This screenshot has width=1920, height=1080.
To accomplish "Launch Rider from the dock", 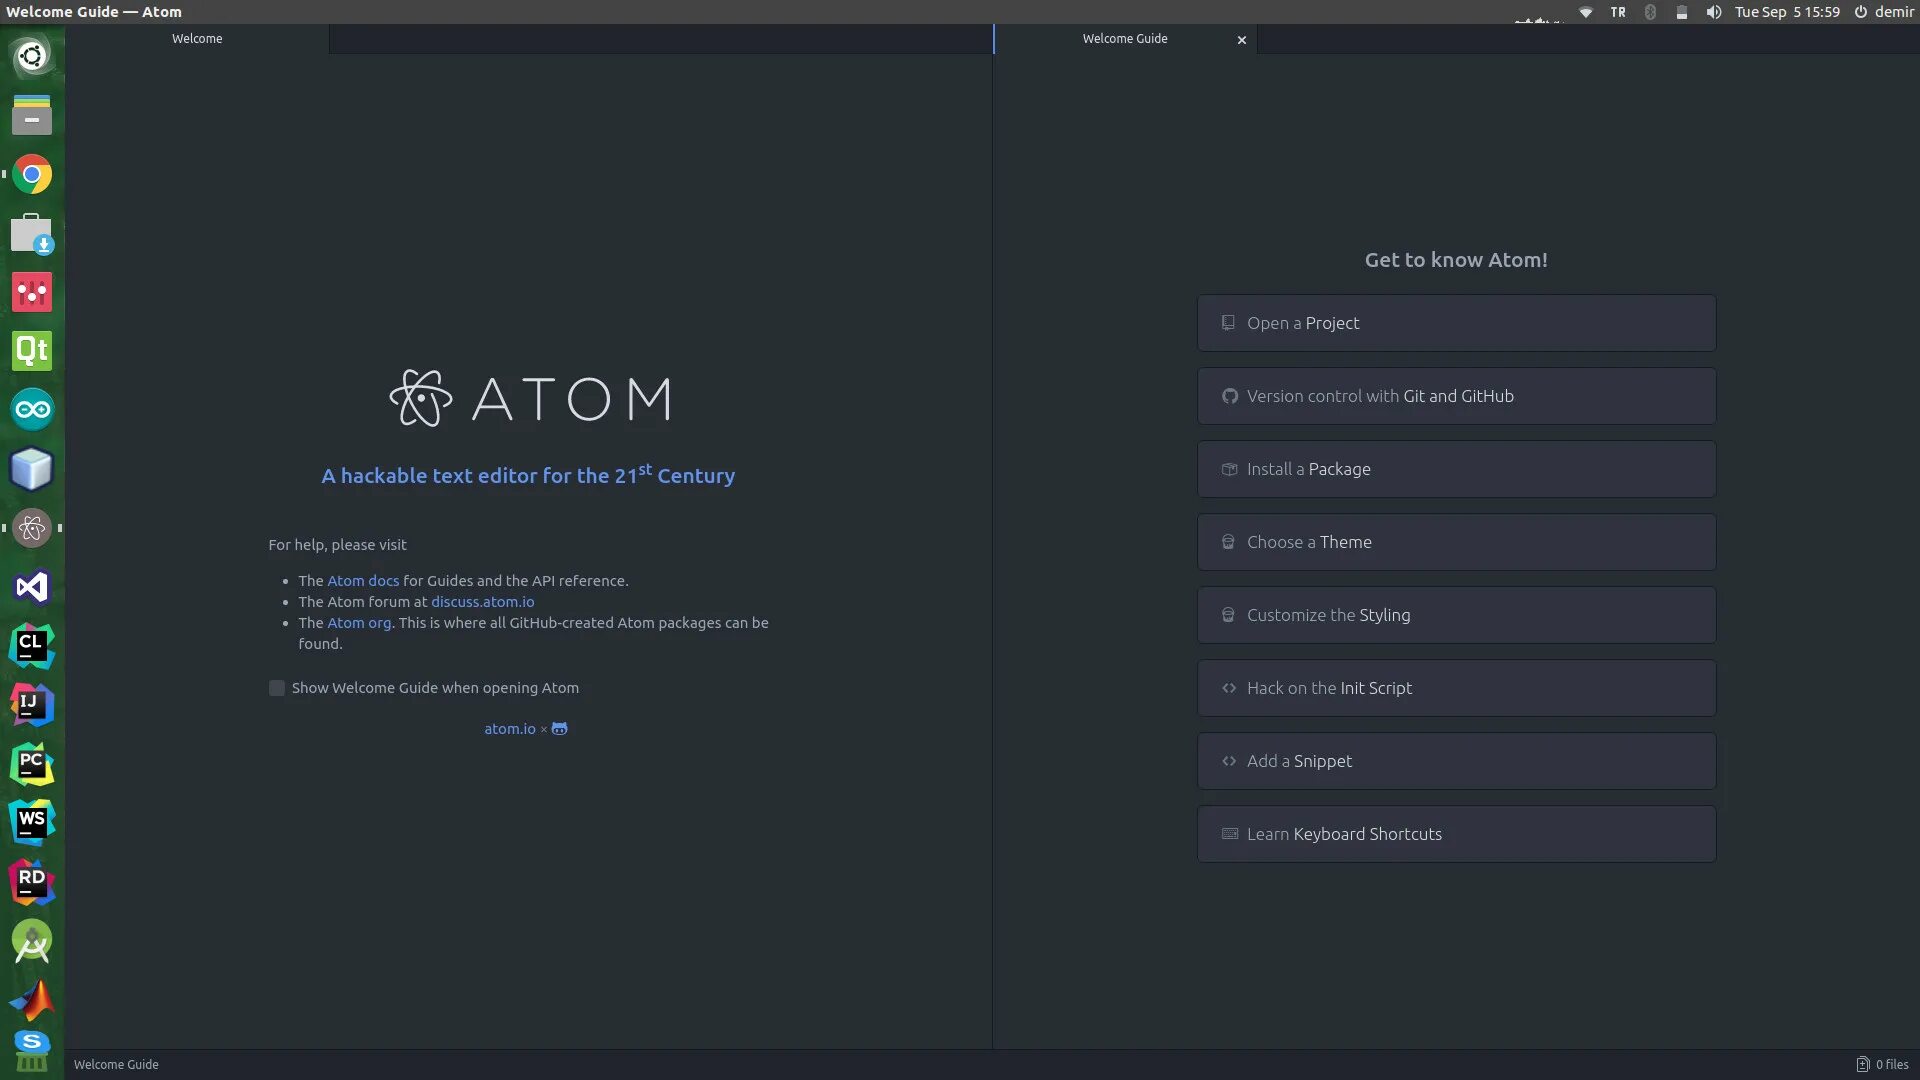I will pos(32,882).
